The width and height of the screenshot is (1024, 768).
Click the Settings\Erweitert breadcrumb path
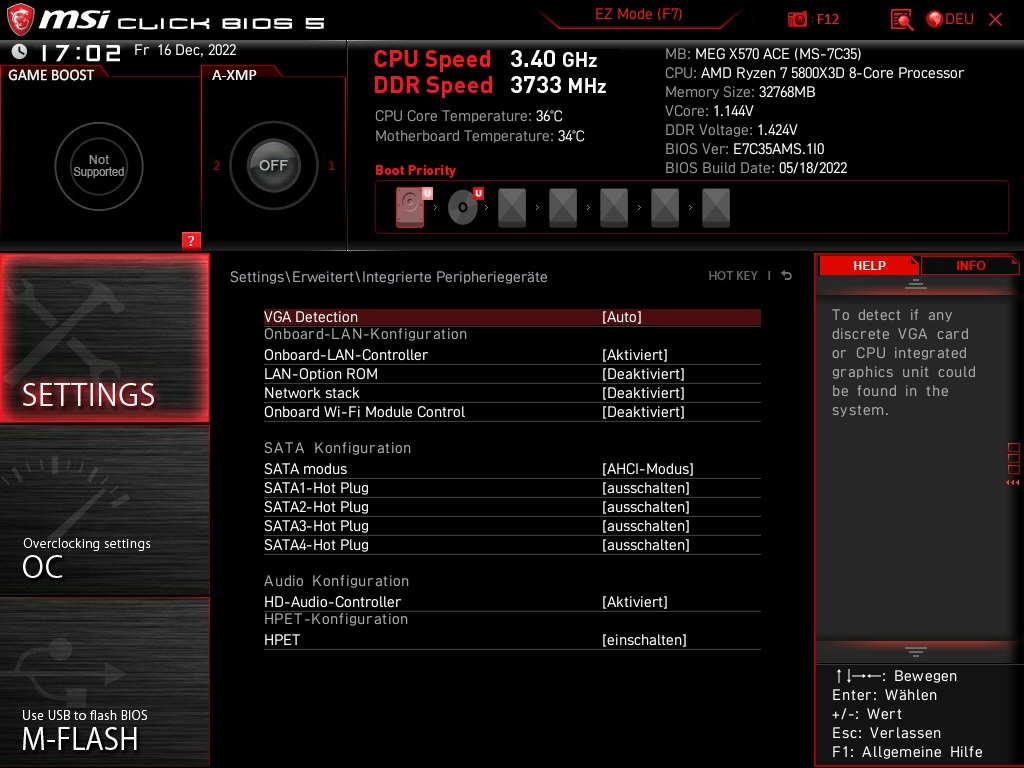(389, 277)
